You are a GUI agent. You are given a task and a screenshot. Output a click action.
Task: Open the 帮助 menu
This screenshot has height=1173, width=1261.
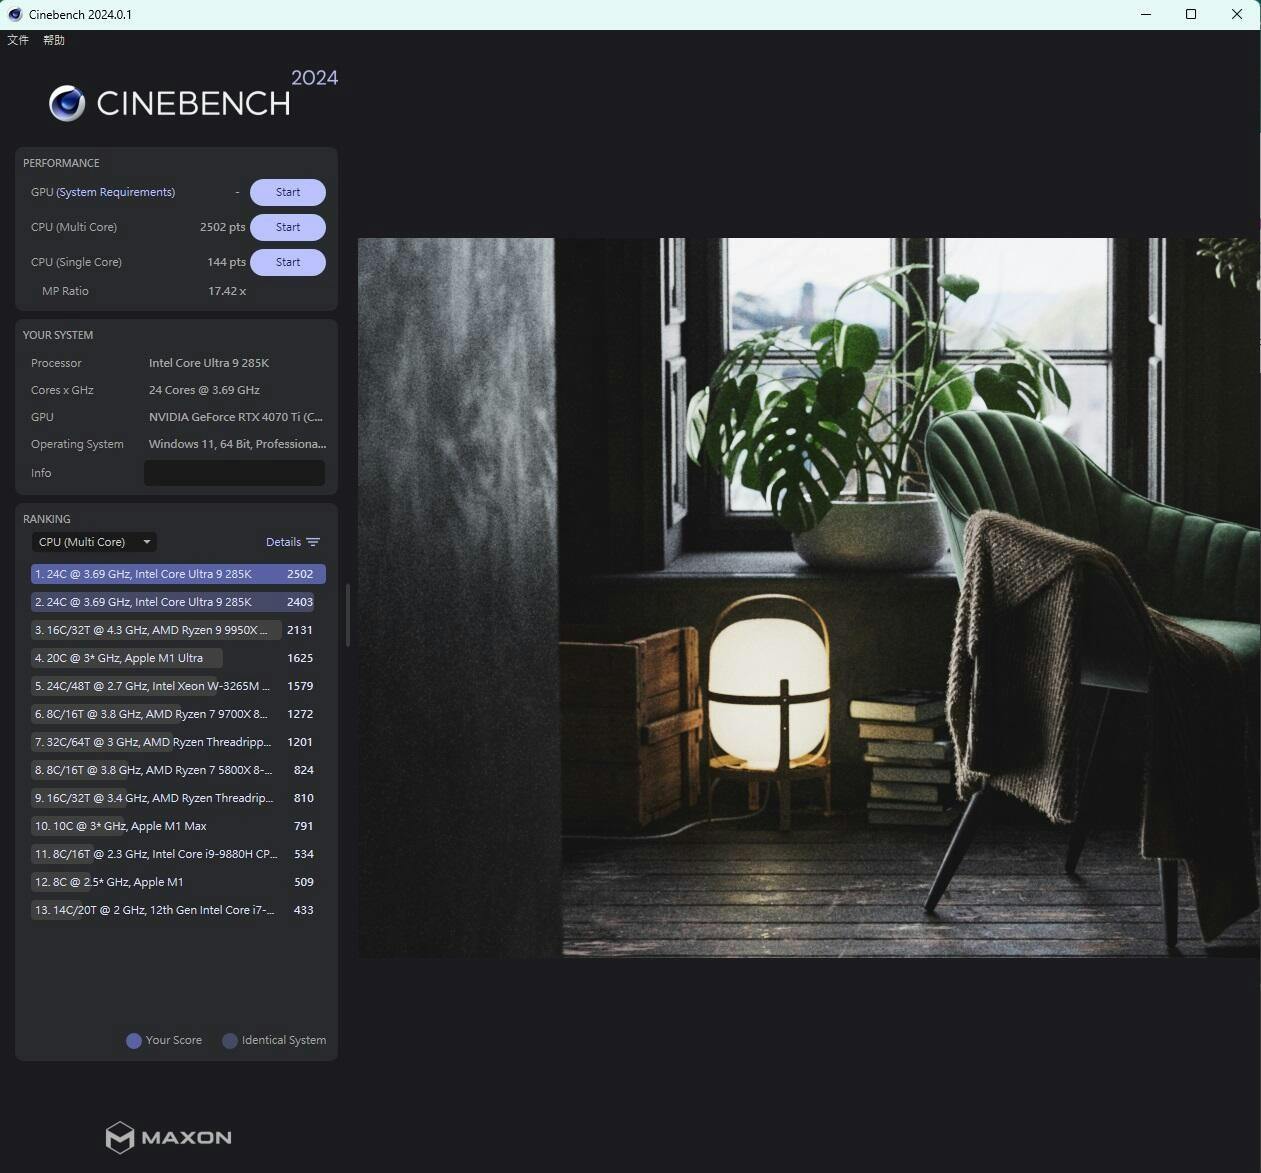[54, 40]
